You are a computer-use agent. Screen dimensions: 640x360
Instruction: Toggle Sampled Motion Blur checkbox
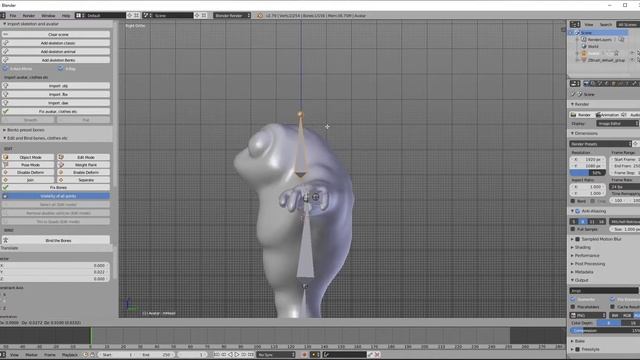click(578, 239)
